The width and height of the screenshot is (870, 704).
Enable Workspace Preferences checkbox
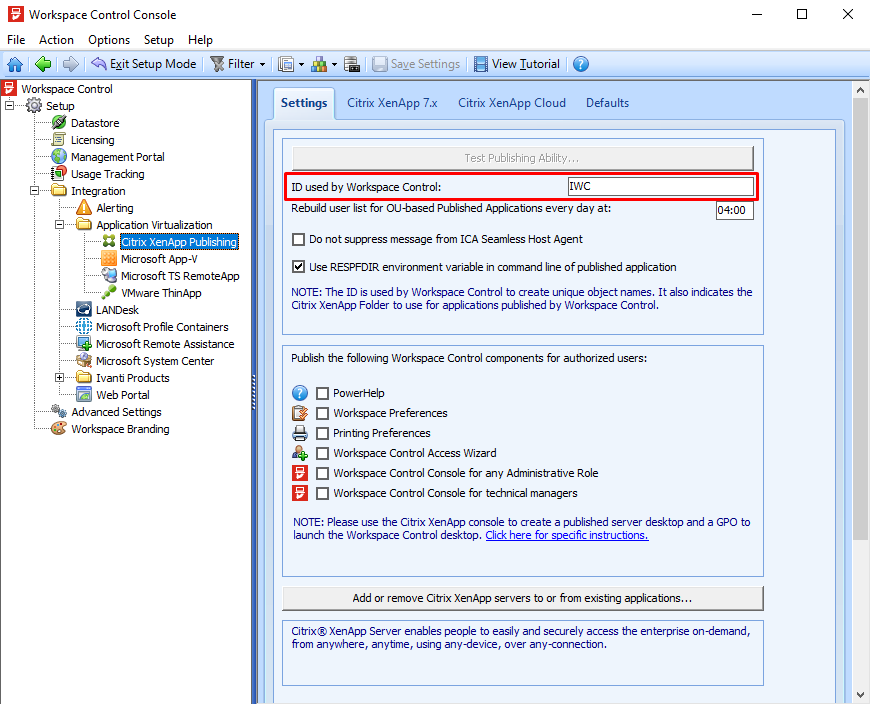(322, 413)
